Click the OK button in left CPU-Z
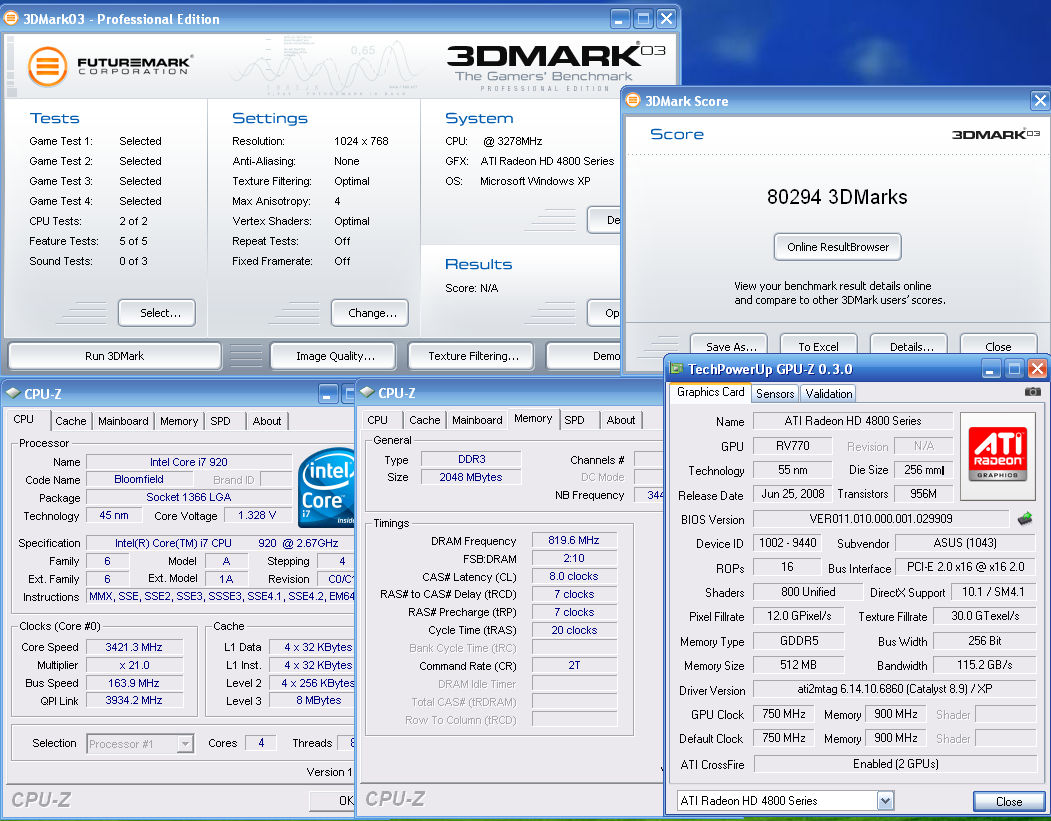The image size is (1051, 821). 333,800
